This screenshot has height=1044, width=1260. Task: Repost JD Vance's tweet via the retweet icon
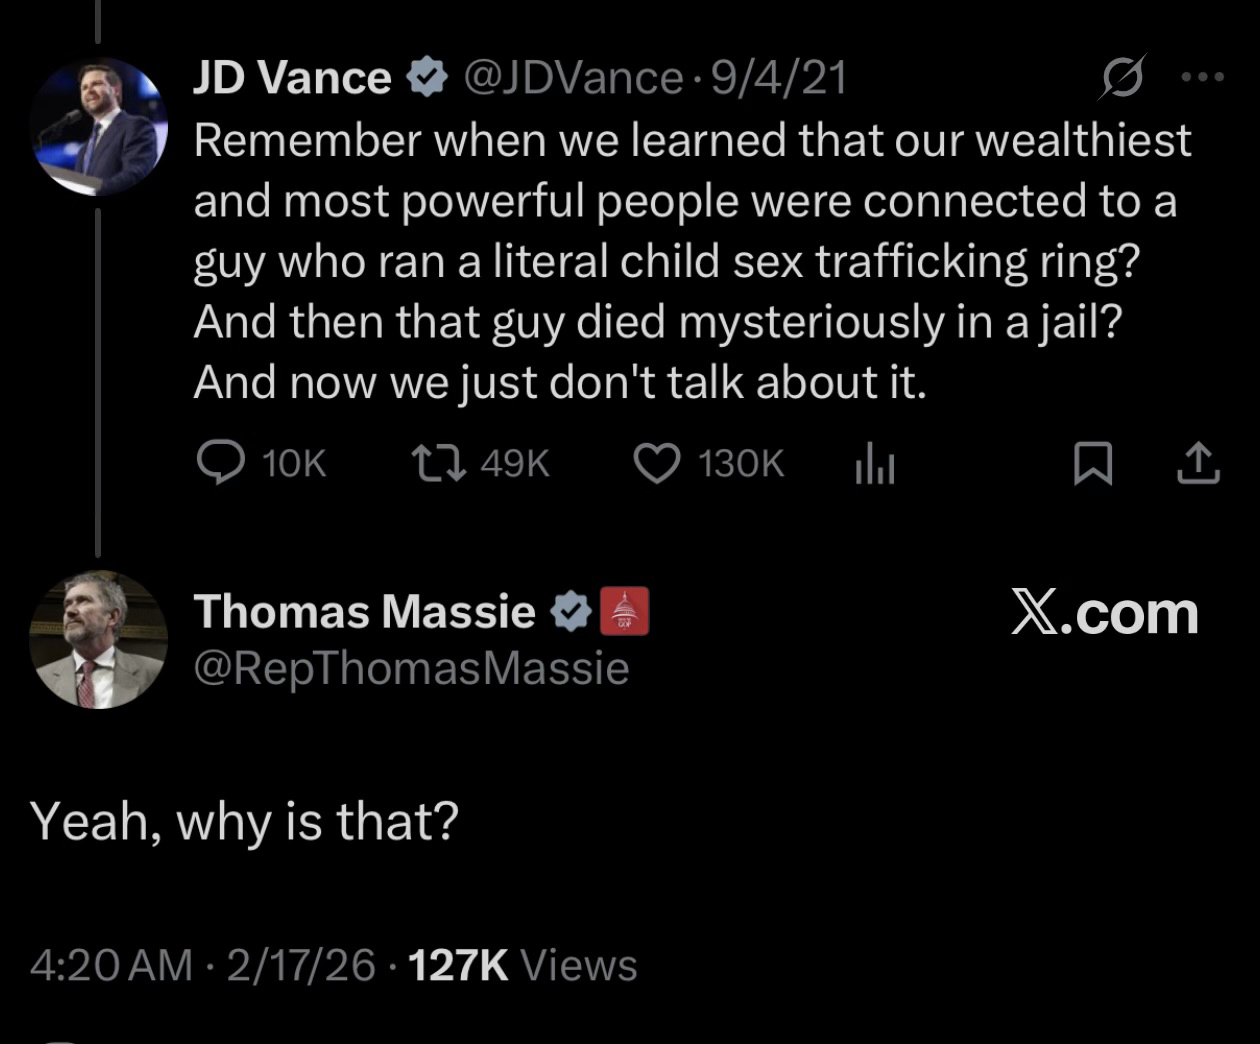point(439,464)
